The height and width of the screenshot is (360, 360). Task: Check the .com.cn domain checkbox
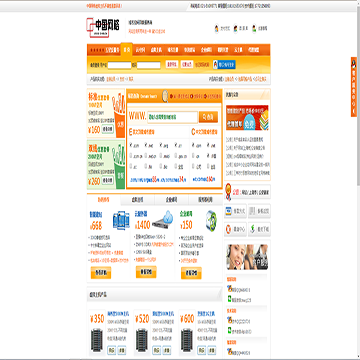tap(131, 156)
